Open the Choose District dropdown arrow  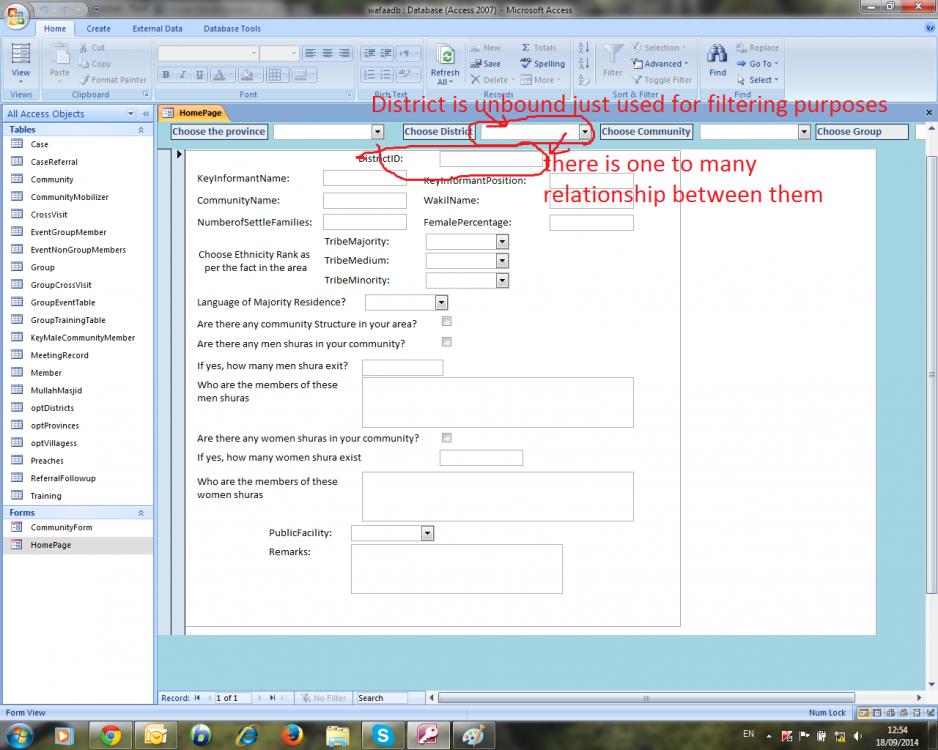point(584,132)
